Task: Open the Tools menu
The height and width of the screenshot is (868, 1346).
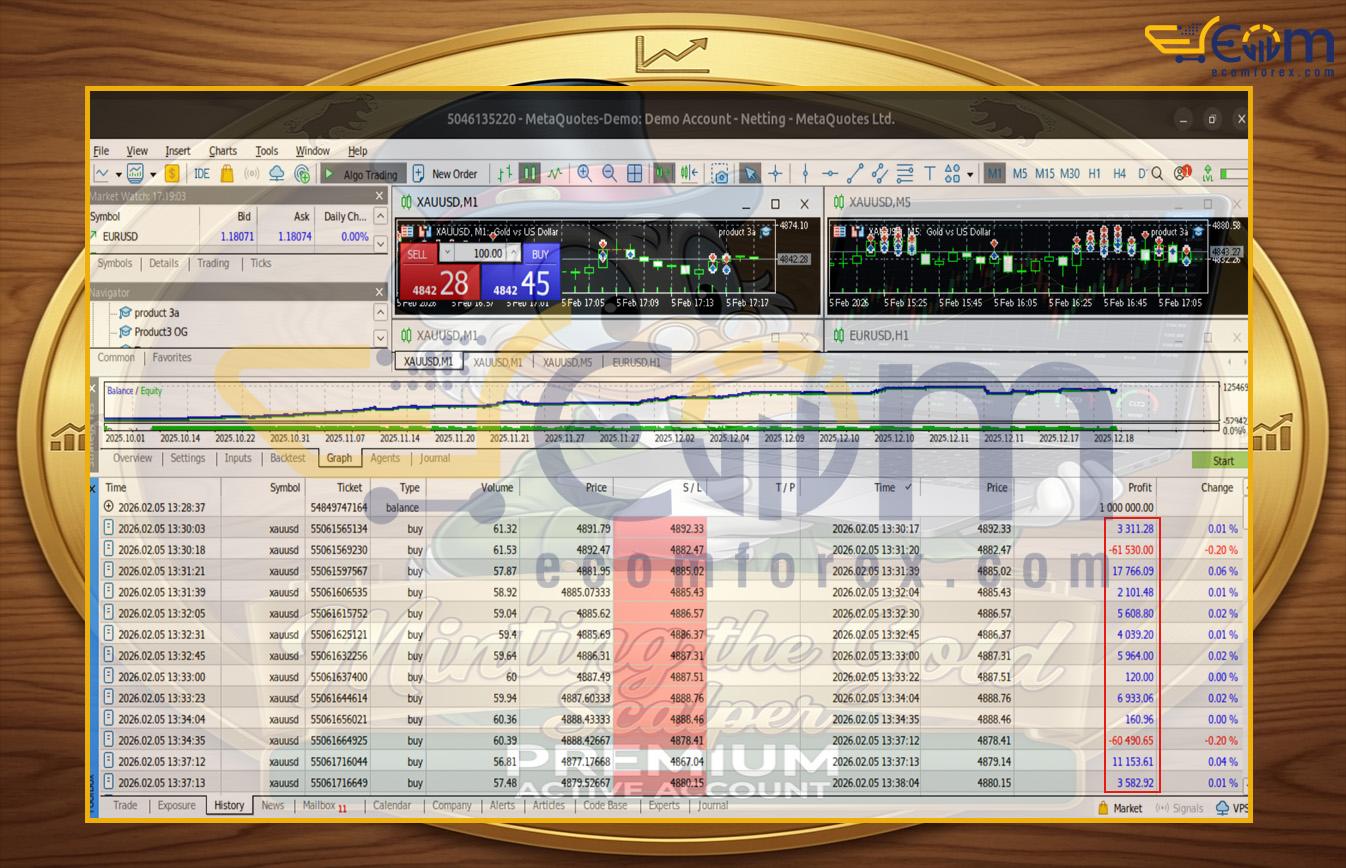Action: pyautogui.click(x=267, y=151)
